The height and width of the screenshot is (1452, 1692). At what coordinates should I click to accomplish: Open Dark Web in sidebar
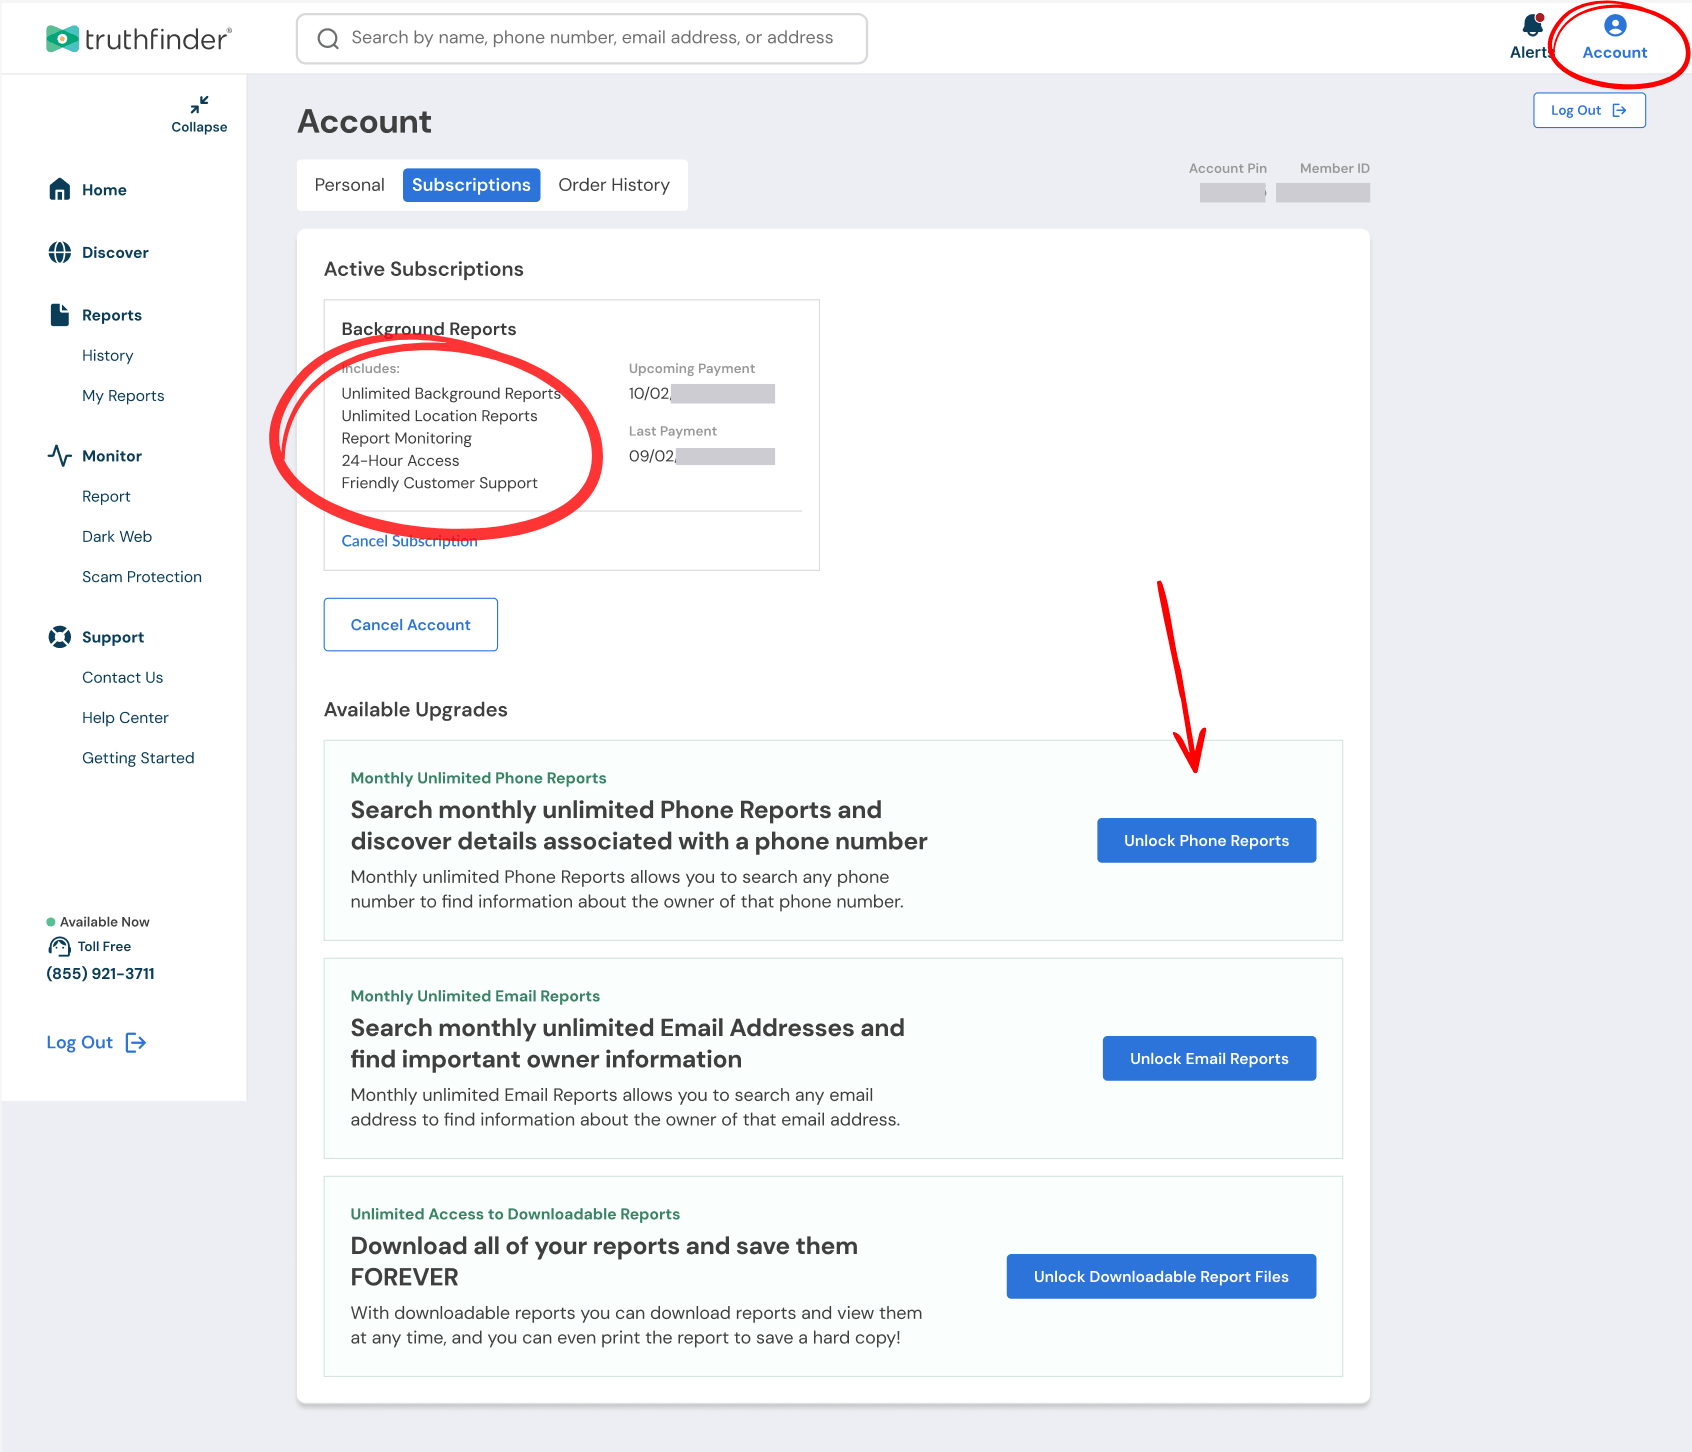[117, 537]
